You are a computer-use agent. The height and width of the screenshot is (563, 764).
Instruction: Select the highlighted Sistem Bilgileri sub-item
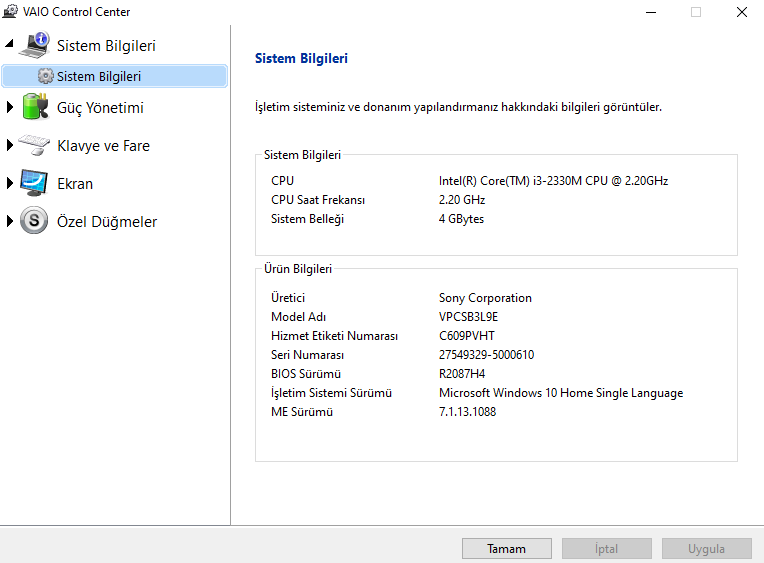click(115, 76)
